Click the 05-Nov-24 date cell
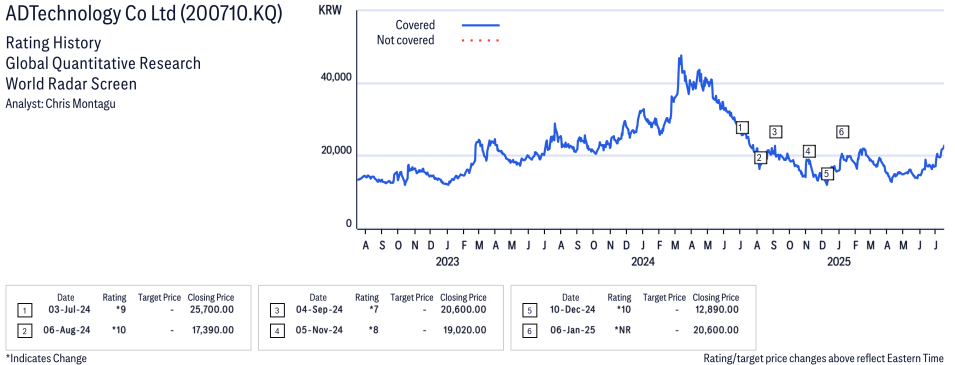Screen dimensions: 955x365 pos(318,330)
